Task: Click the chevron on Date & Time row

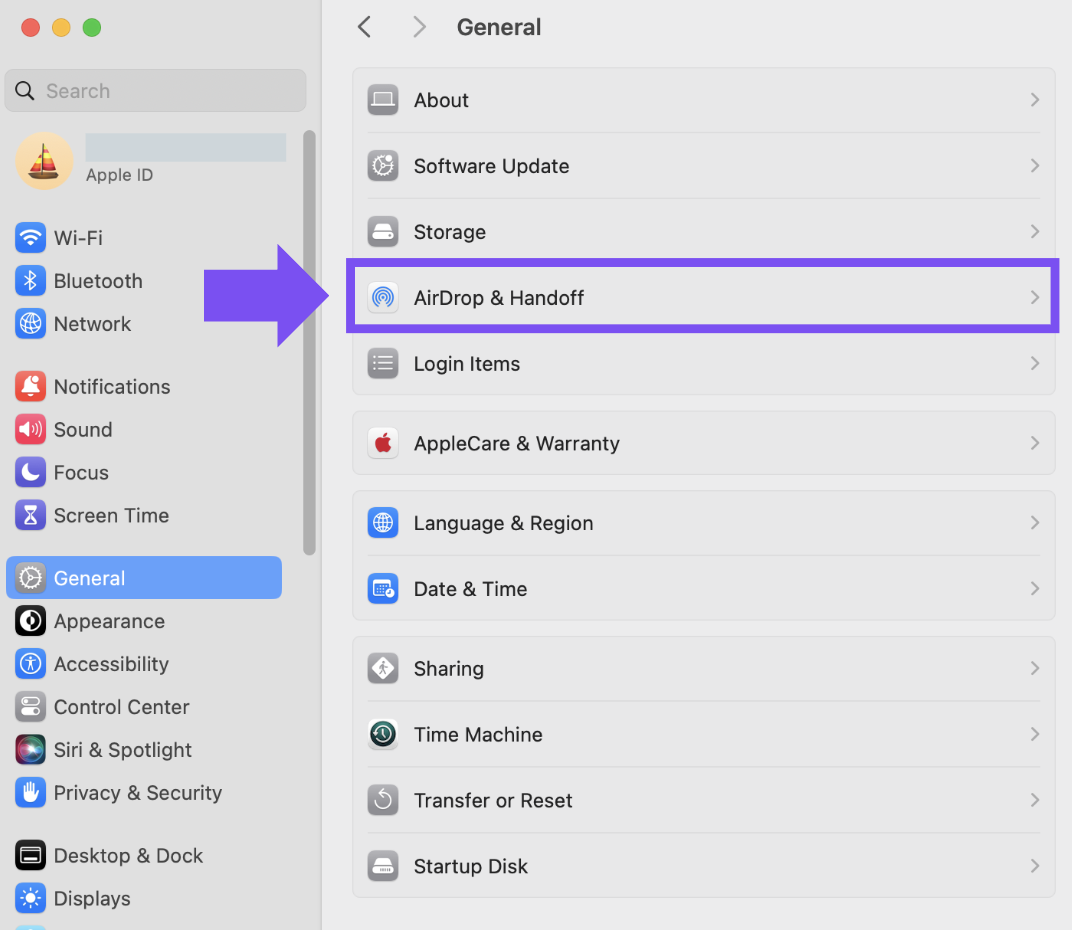Action: 1034,589
